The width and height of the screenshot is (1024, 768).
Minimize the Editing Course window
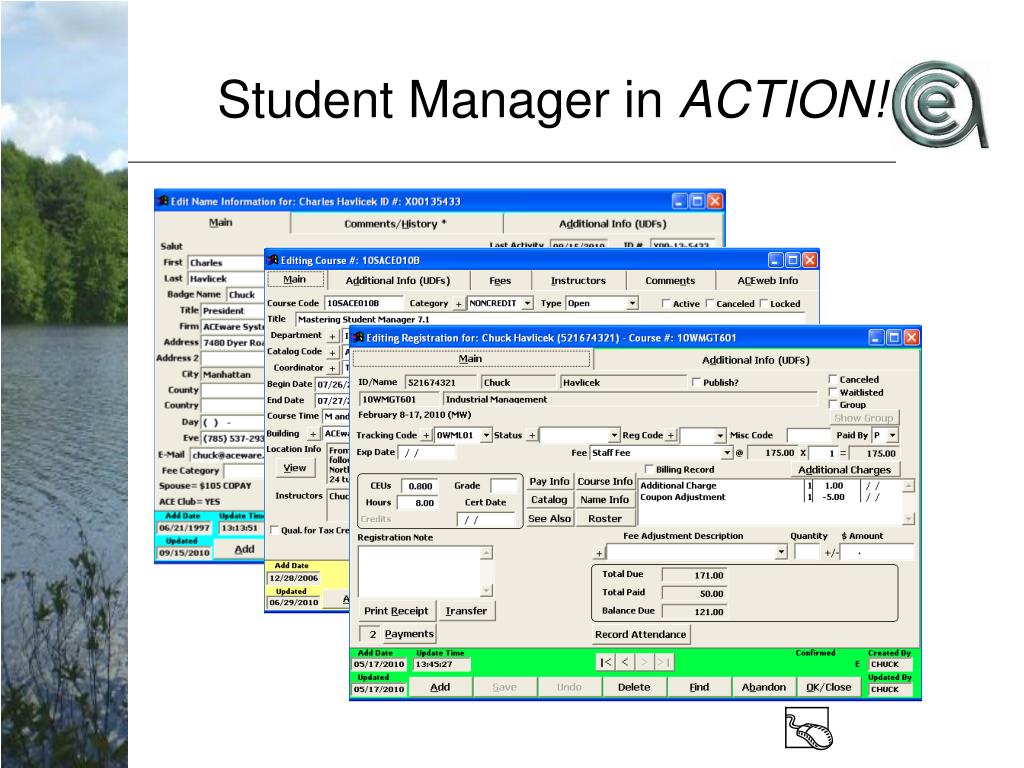click(x=775, y=260)
